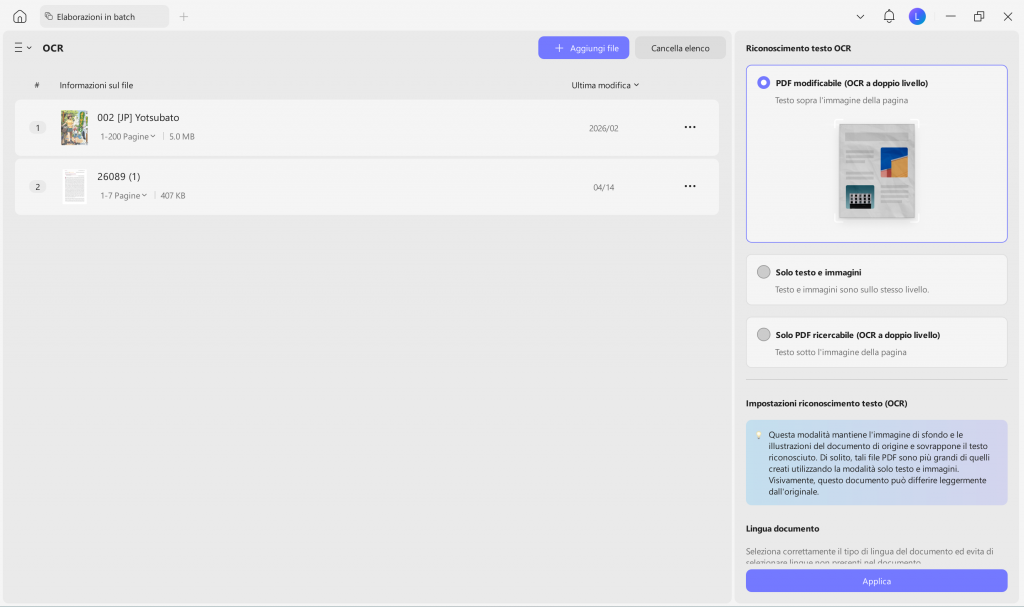
Task: Click the 04/14 modification date
Action: (603, 187)
